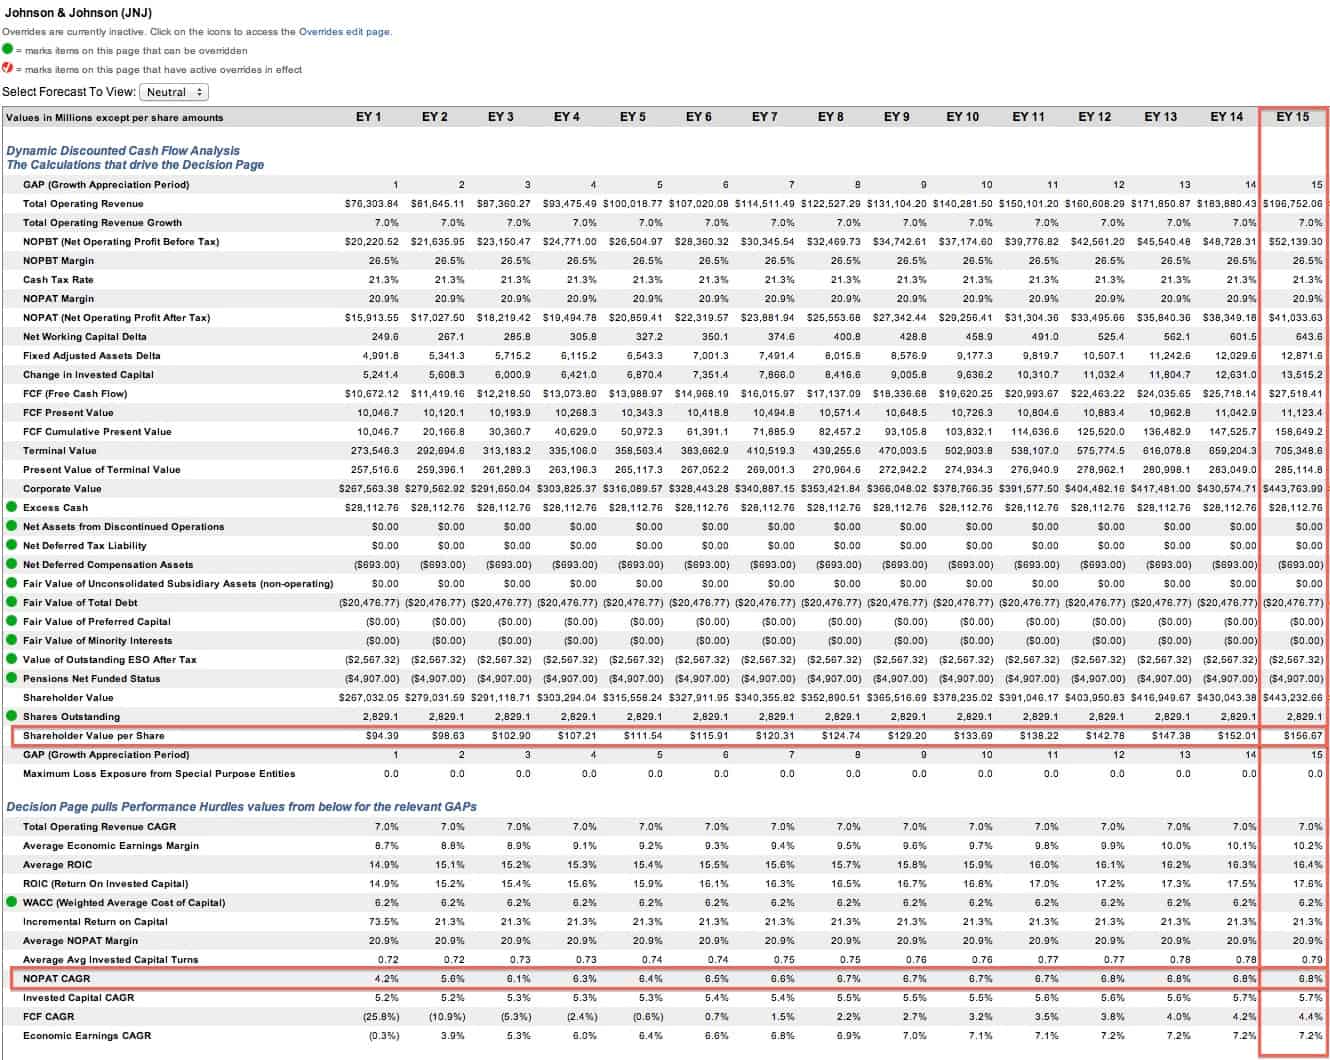1330x1060 pixels.
Task: Click the Net Deferred Tax Liability override icon
Action: [9, 546]
